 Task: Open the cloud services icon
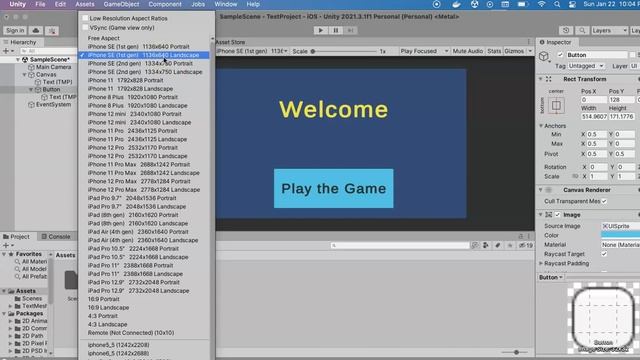(36, 31)
